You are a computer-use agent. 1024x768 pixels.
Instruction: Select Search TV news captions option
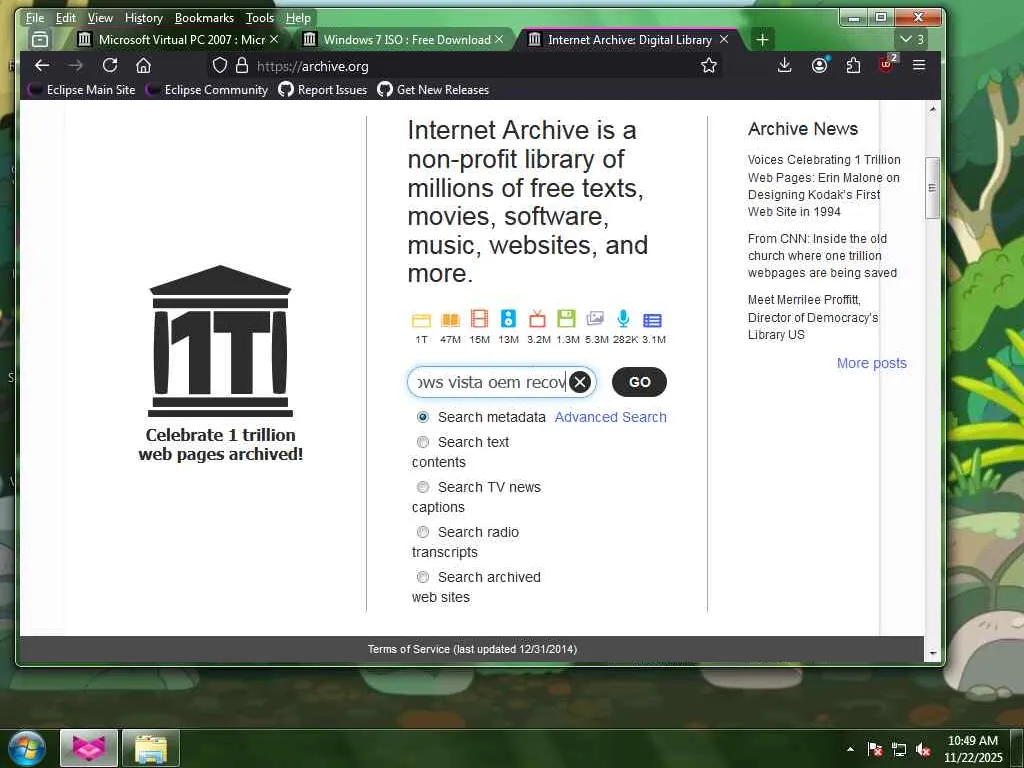pos(423,487)
